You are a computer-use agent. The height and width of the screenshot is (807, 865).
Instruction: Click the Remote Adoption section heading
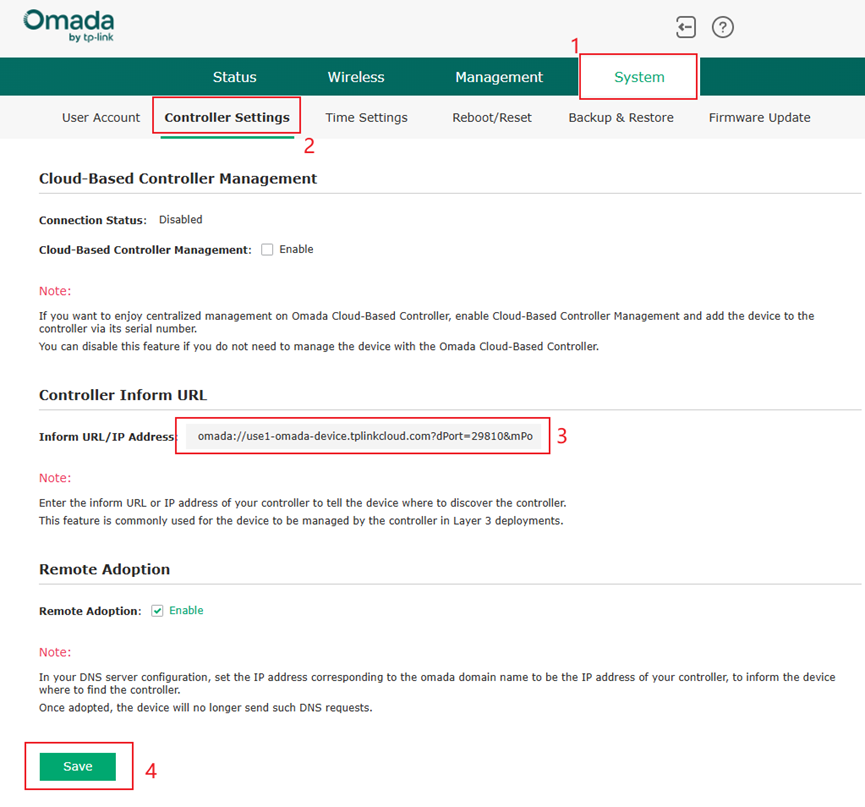click(x=105, y=569)
